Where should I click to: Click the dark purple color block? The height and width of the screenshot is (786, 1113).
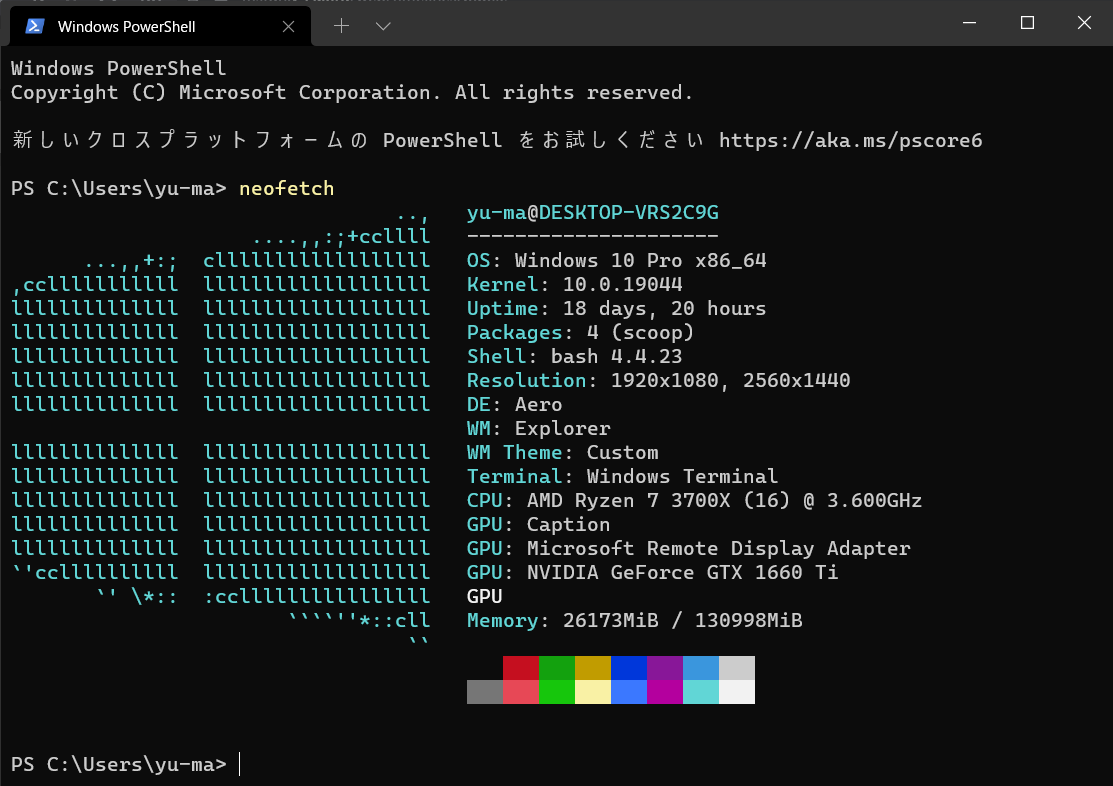(665, 668)
